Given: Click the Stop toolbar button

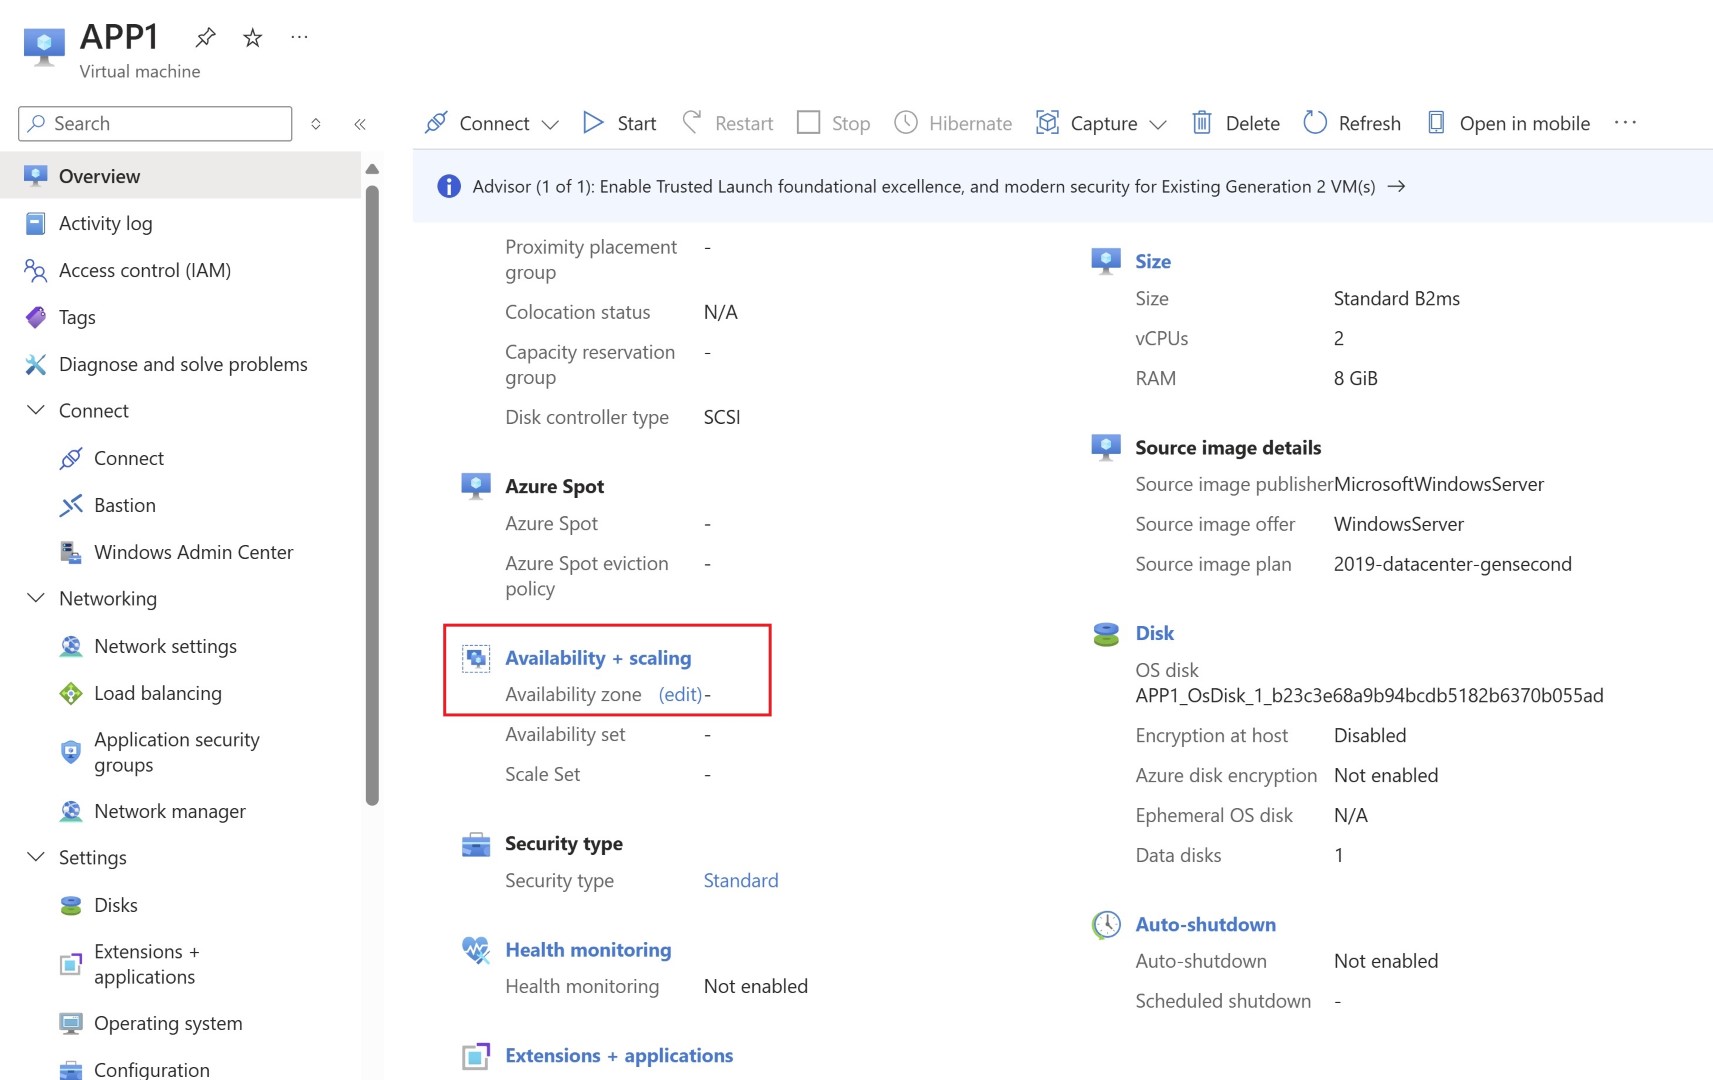Looking at the screenshot, I should 833,123.
